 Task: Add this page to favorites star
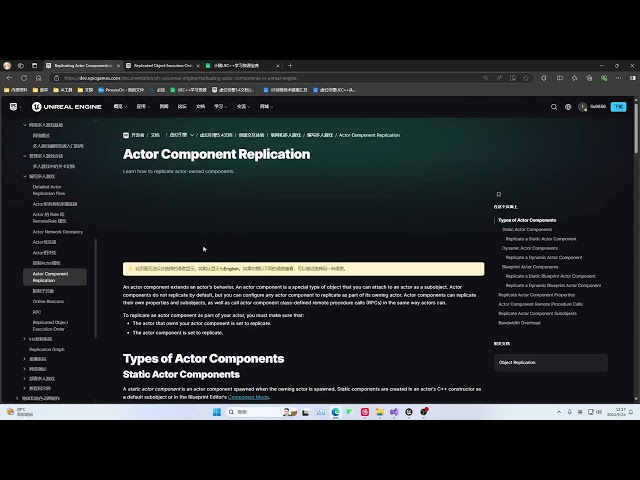point(526,78)
